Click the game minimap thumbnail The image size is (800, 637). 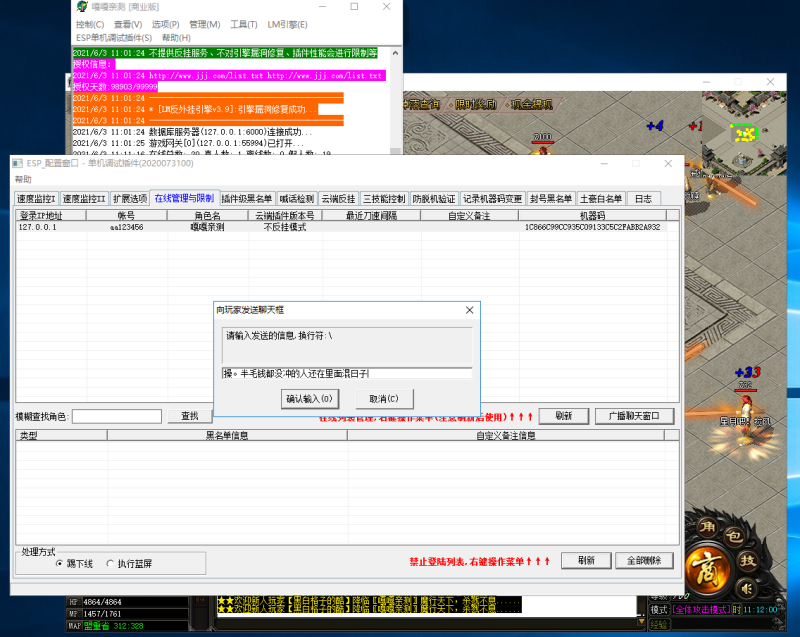[744, 134]
